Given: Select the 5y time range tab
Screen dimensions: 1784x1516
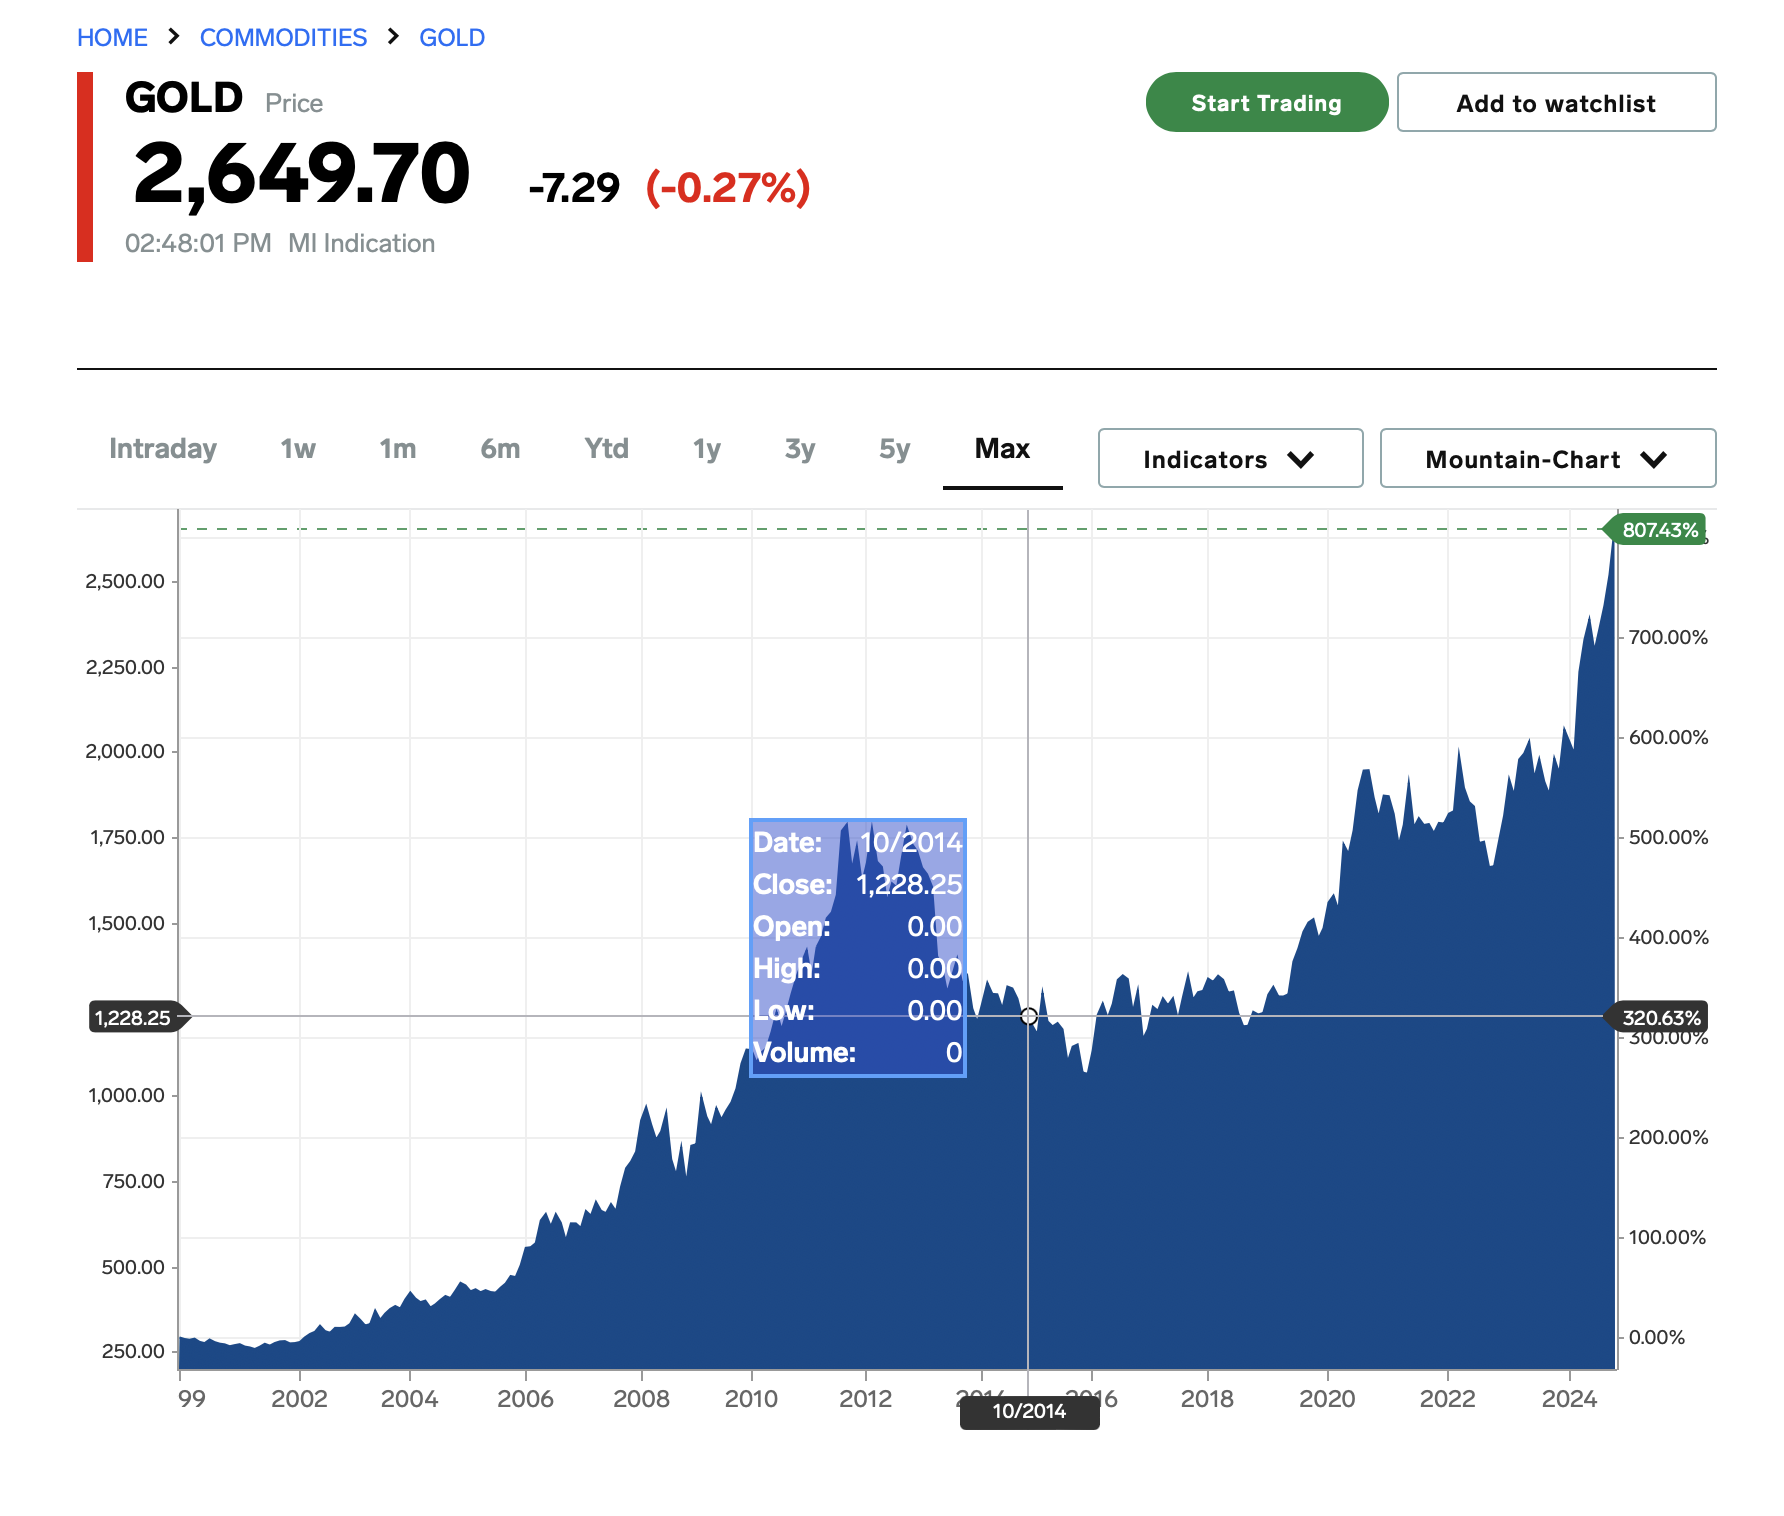Looking at the screenshot, I should click(895, 449).
